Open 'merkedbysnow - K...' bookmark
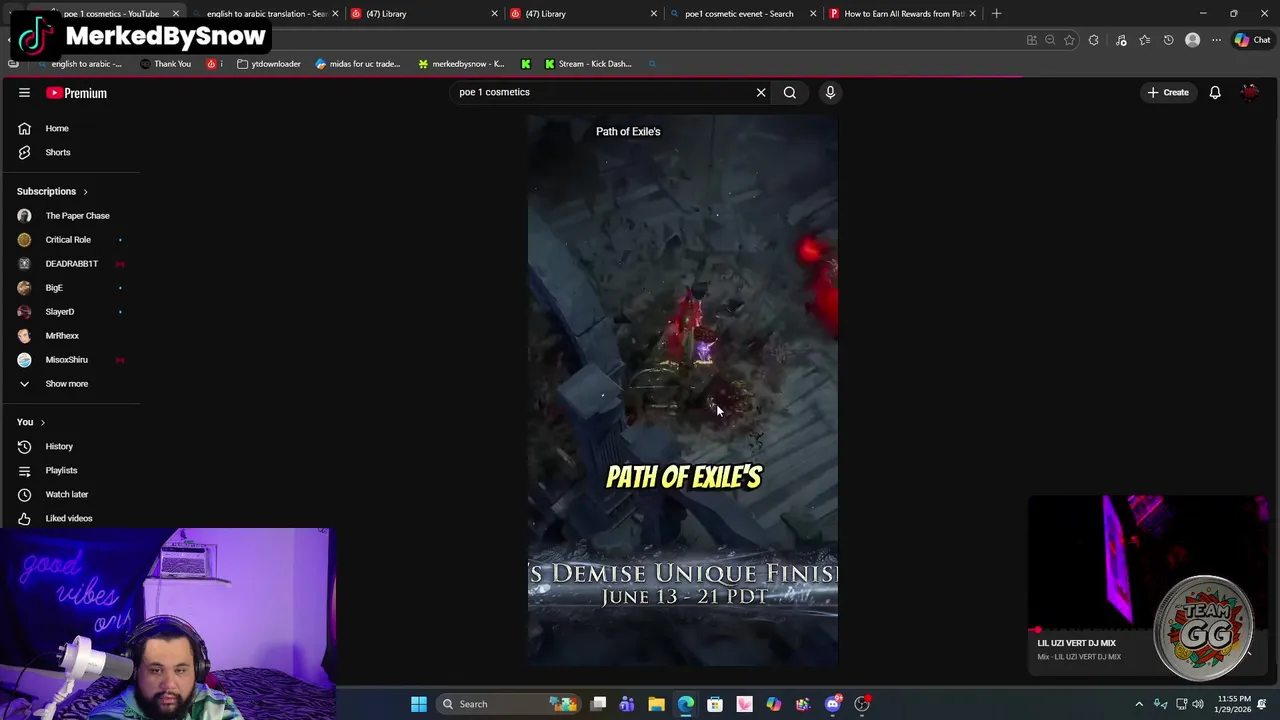This screenshot has height=720, width=1280. pos(461,64)
